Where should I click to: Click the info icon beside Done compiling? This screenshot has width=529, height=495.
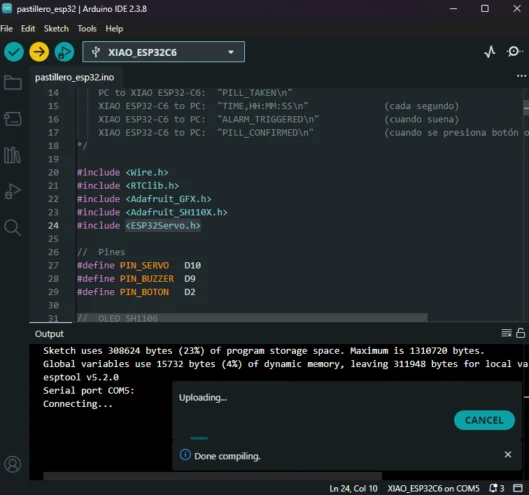(185, 455)
